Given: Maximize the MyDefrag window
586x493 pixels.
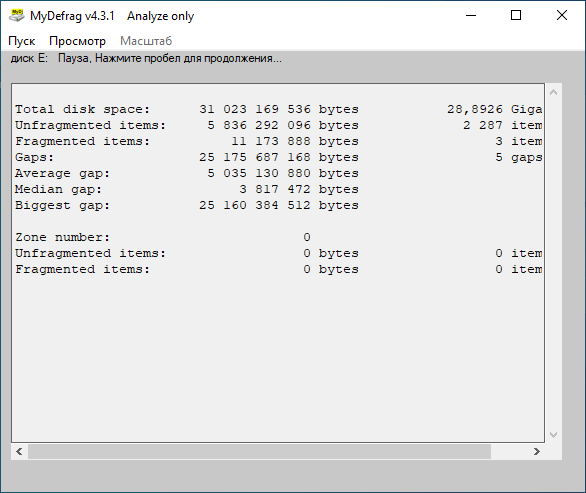Looking at the screenshot, I should (516, 16).
